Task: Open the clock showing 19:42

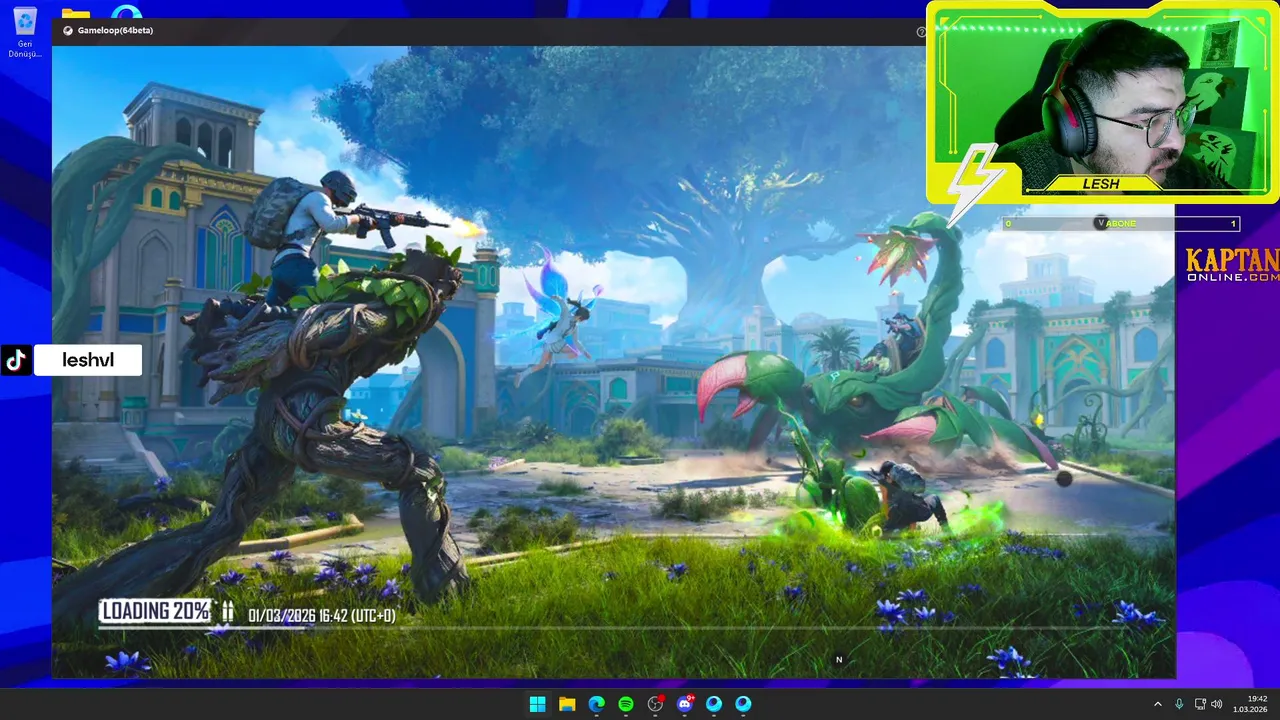Action: click(x=1251, y=704)
